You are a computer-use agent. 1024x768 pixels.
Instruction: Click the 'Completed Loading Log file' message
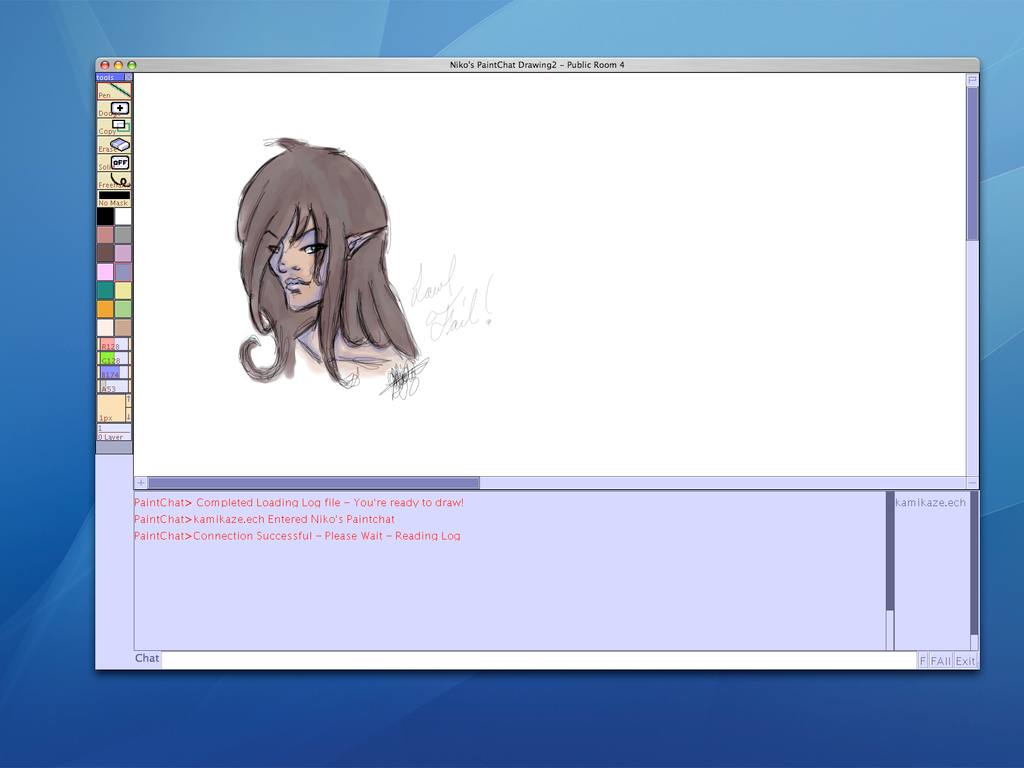(x=298, y=502)
